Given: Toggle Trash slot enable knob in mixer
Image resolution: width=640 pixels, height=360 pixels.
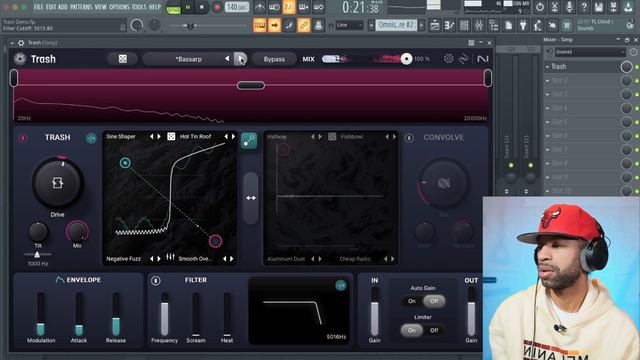Looking at the screenshot, I should (626, 67).
